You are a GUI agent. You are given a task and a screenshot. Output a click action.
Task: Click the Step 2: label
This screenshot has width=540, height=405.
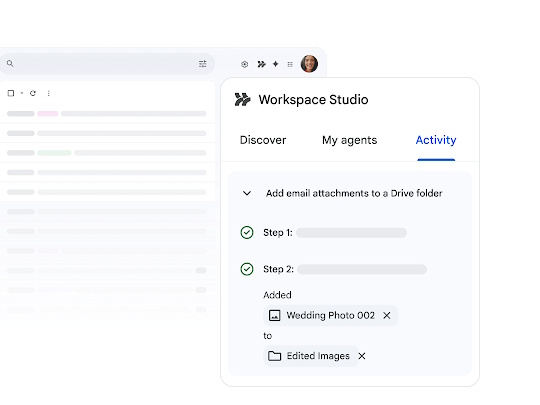point(279,269)
